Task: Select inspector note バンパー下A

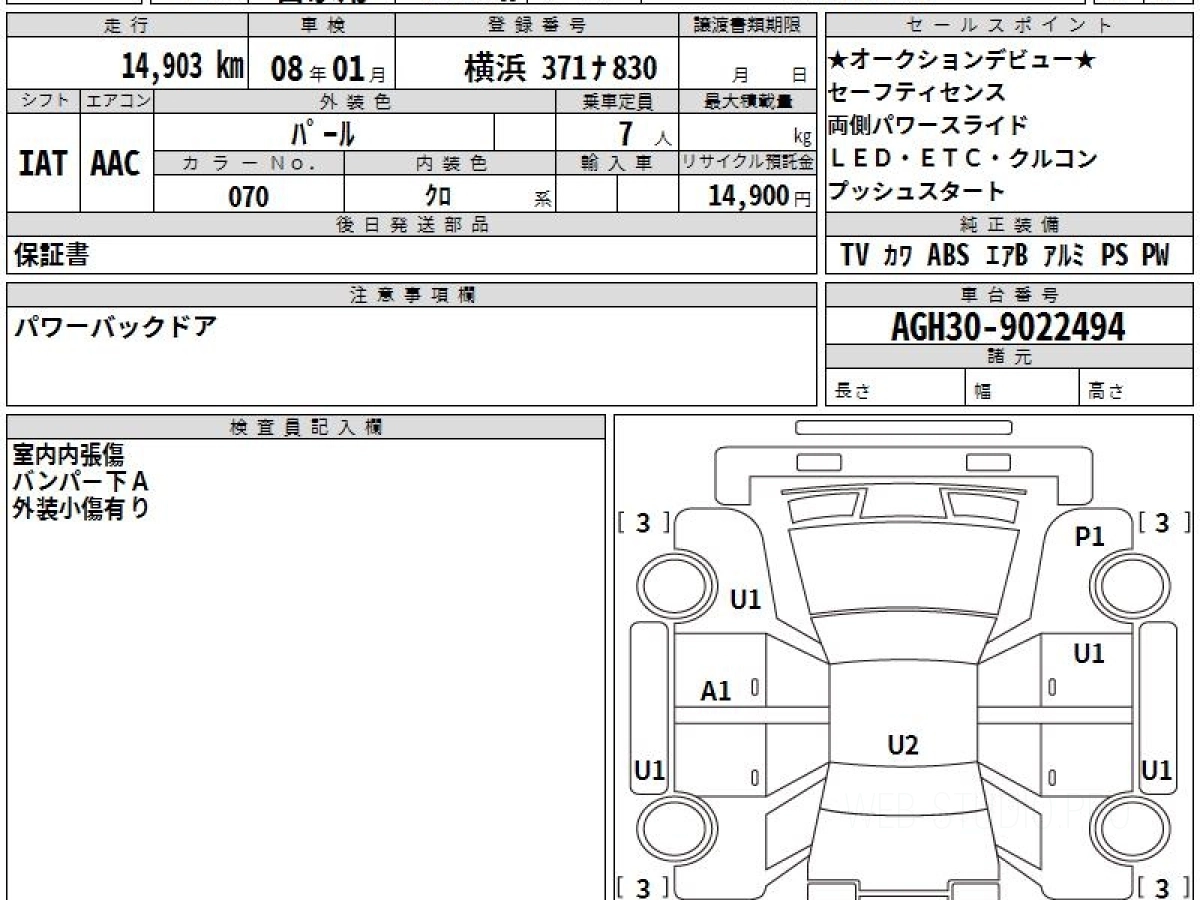Action: click(82, 482)
